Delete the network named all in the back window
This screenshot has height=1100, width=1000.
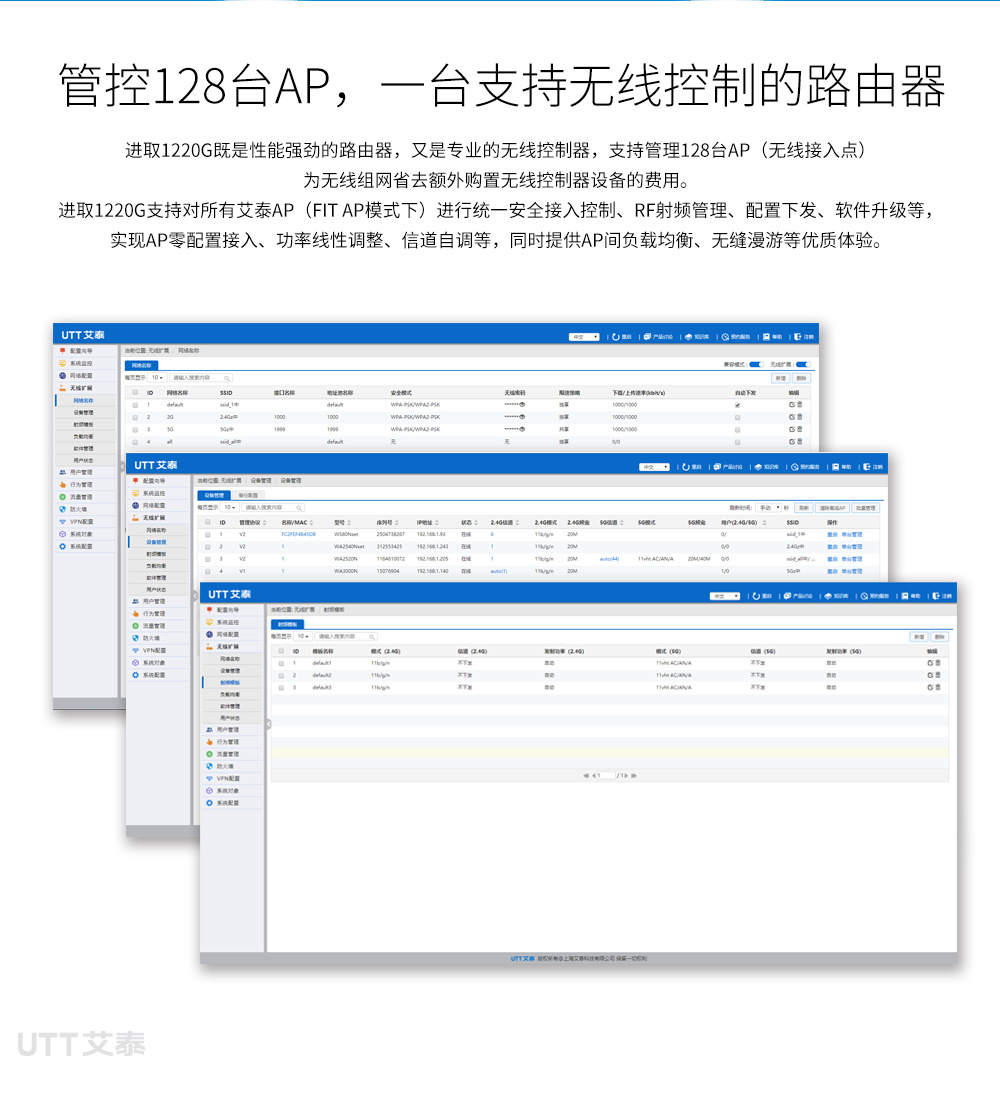click(799, 442)
